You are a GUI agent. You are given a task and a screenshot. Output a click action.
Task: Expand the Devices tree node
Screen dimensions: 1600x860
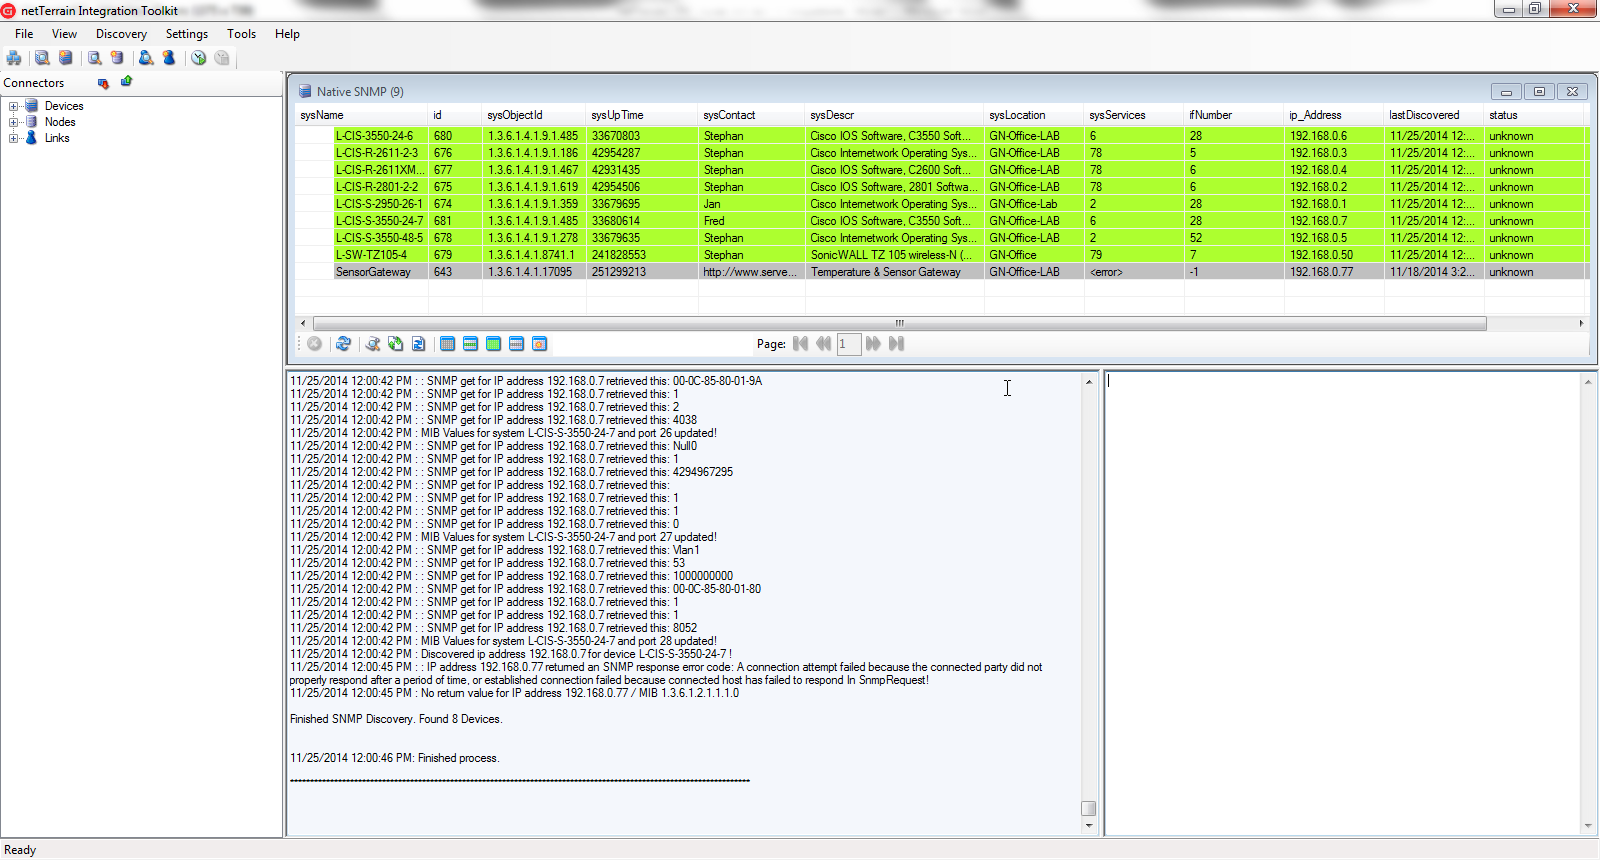(x=14, y=106)
